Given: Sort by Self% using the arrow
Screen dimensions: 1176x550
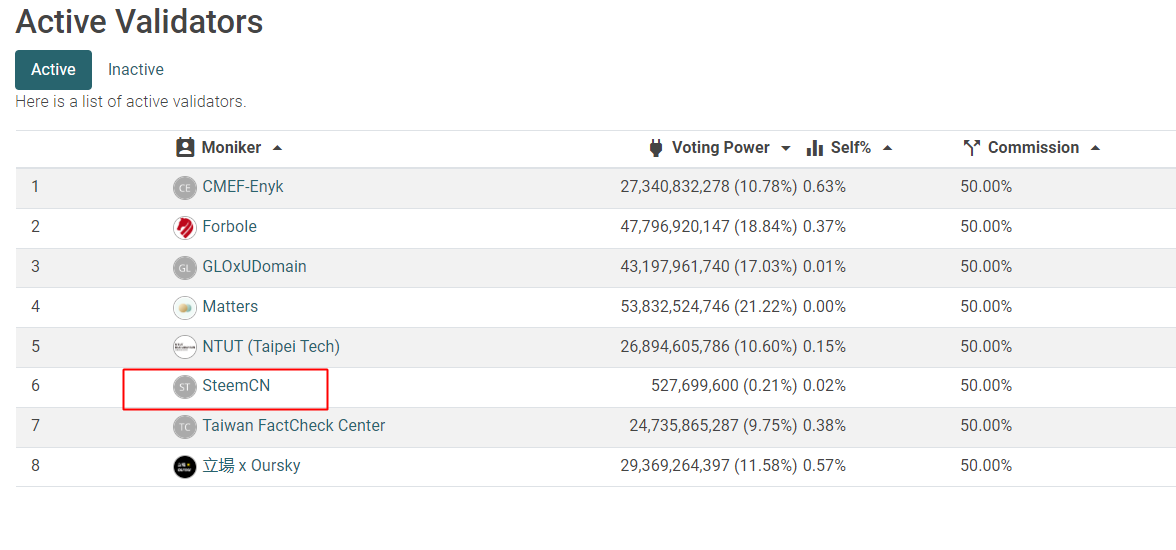Looking at the screenshot, I should 887,149.
